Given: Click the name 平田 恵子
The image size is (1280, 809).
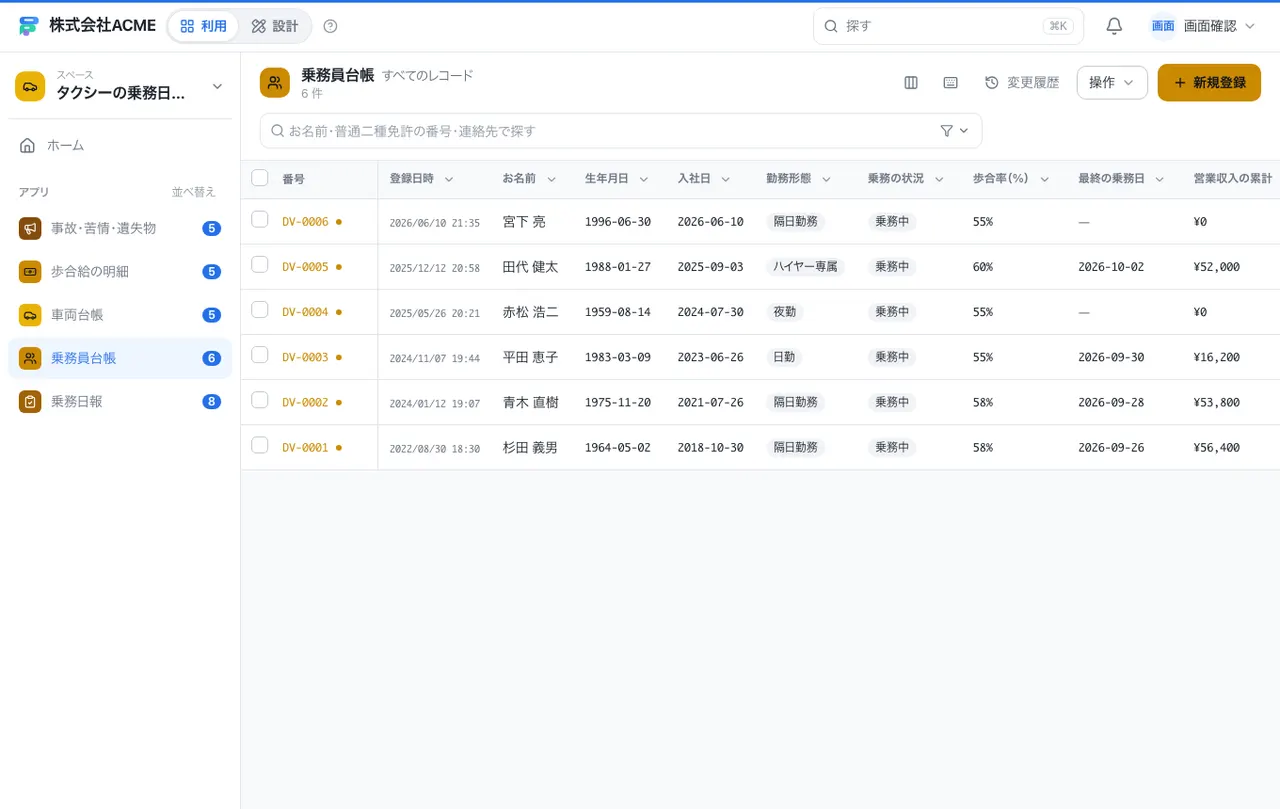Looking at the screenshot, I should point(530,357).
